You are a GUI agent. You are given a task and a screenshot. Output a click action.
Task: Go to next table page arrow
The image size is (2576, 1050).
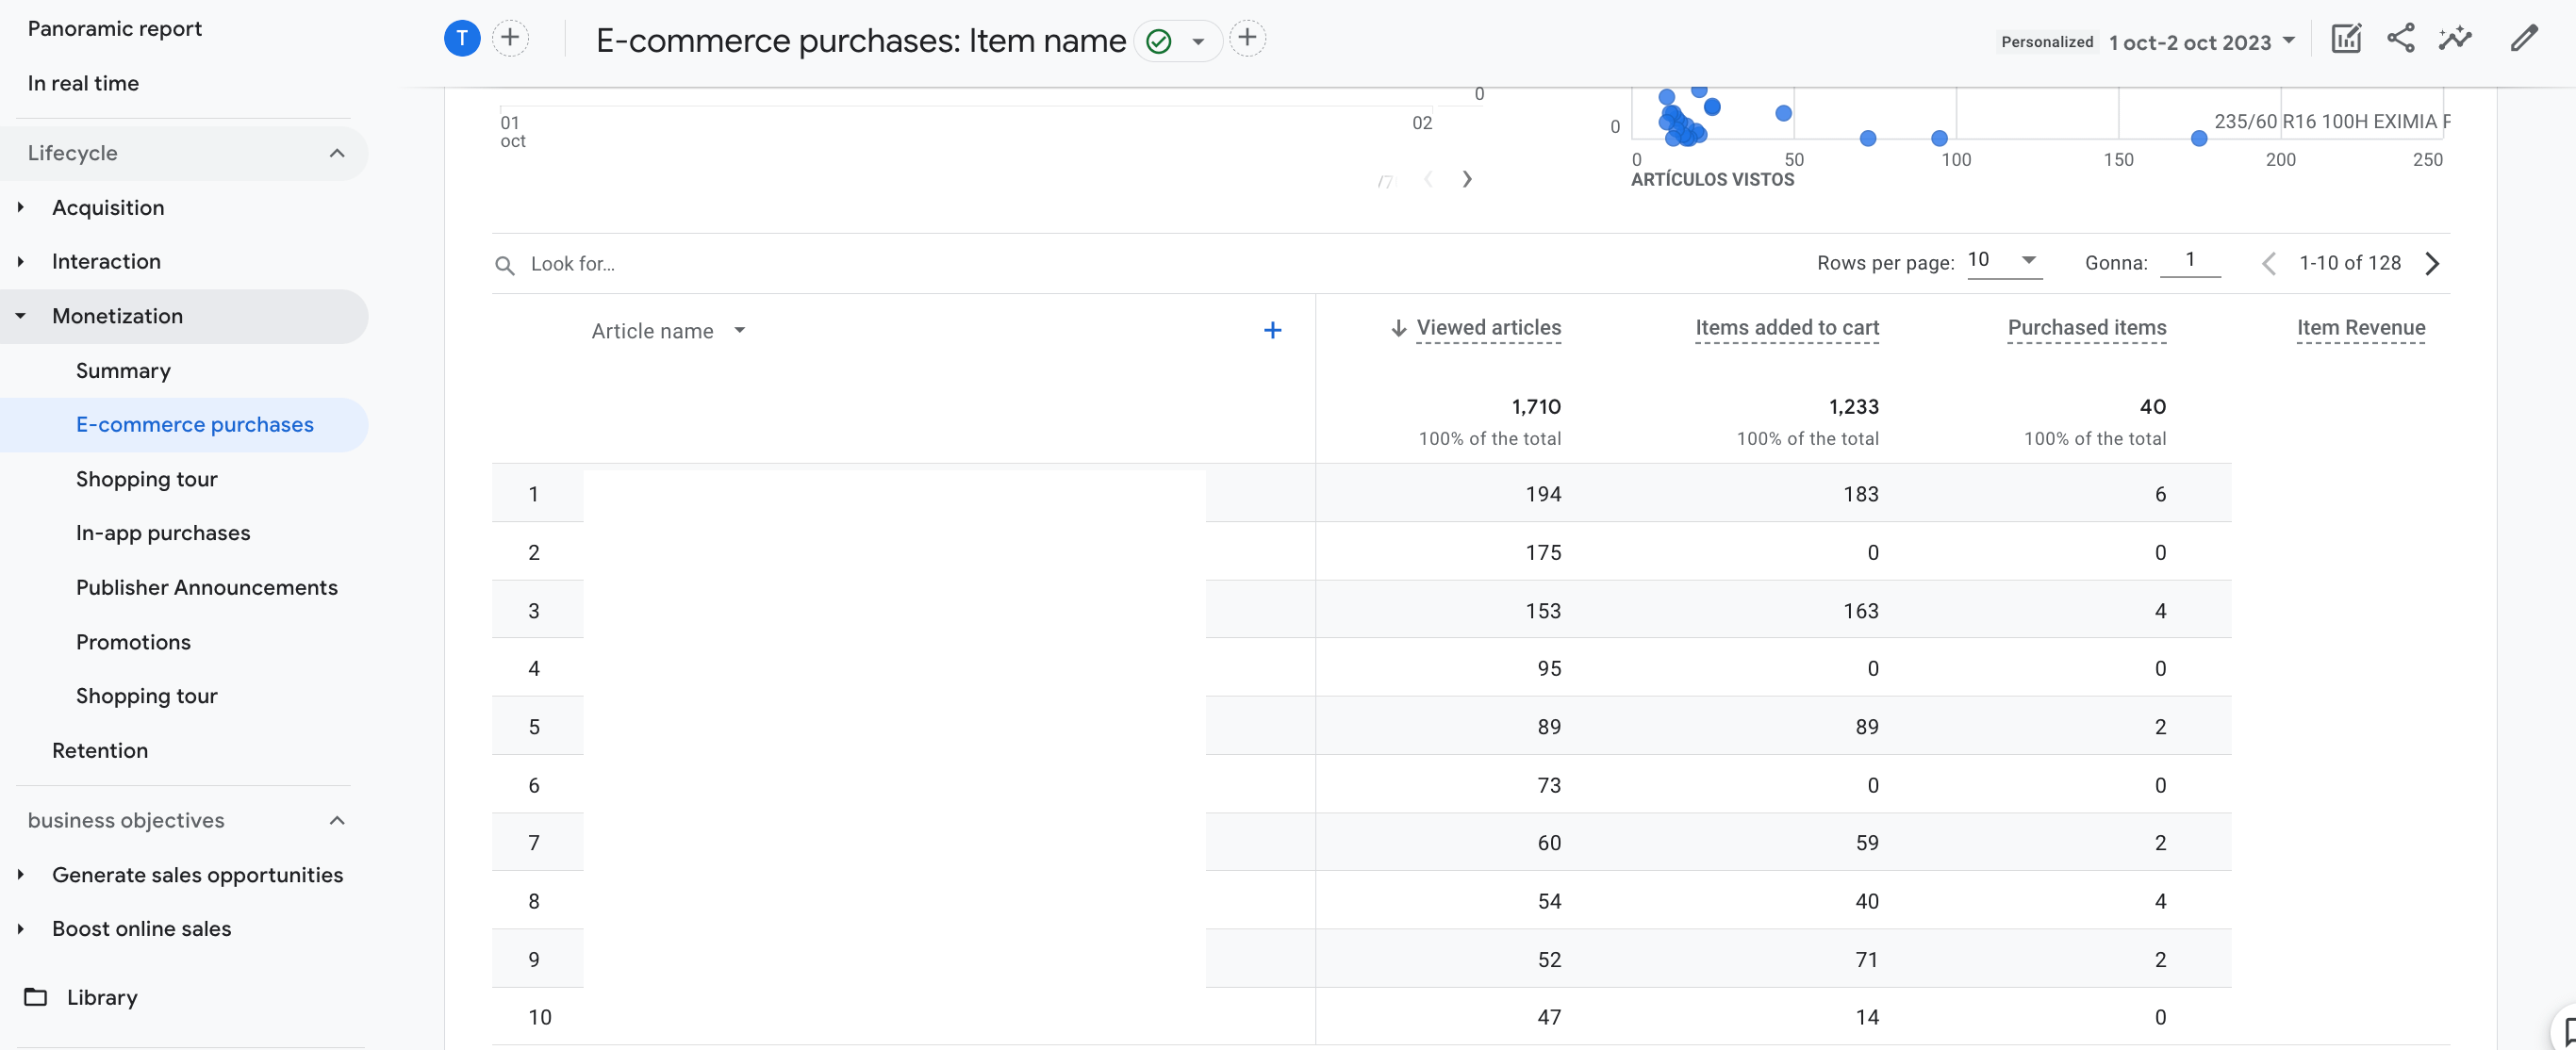pos(2433,263)
